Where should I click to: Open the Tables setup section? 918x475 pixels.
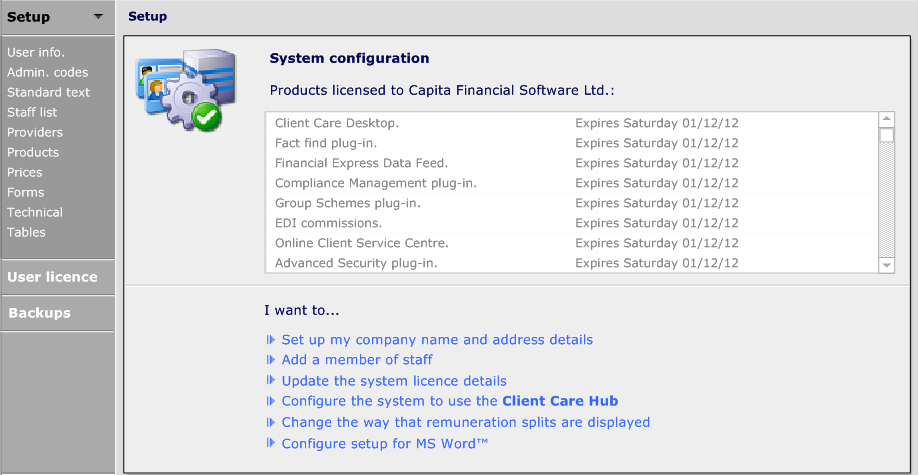(26, 232)
